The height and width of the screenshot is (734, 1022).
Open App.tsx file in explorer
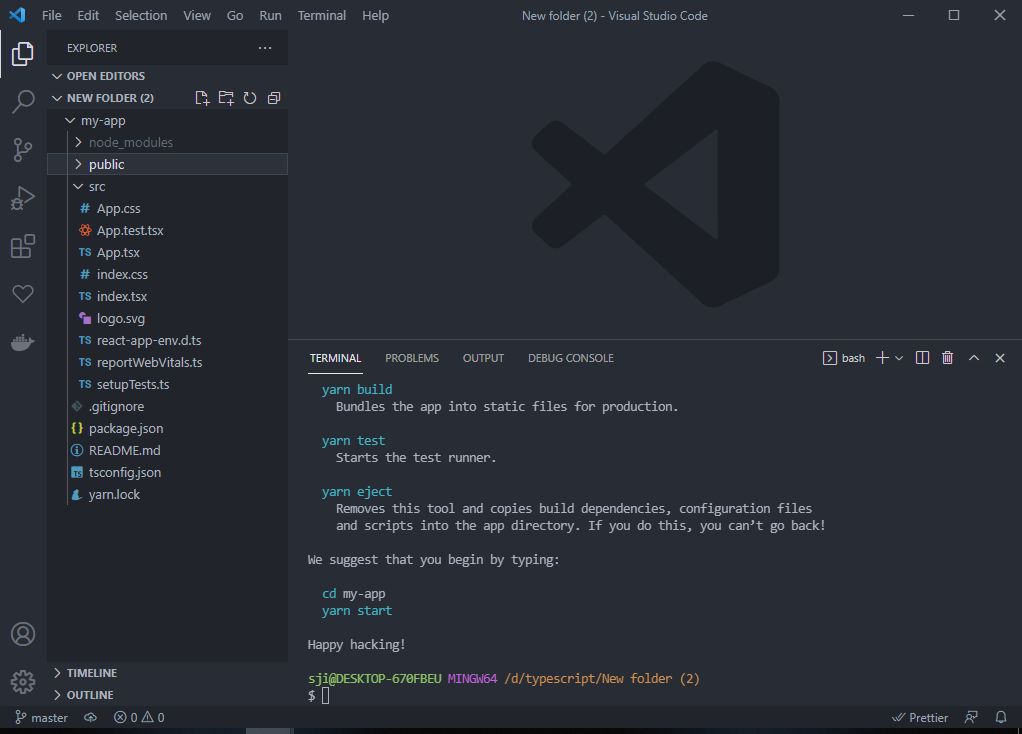[118, 252]
